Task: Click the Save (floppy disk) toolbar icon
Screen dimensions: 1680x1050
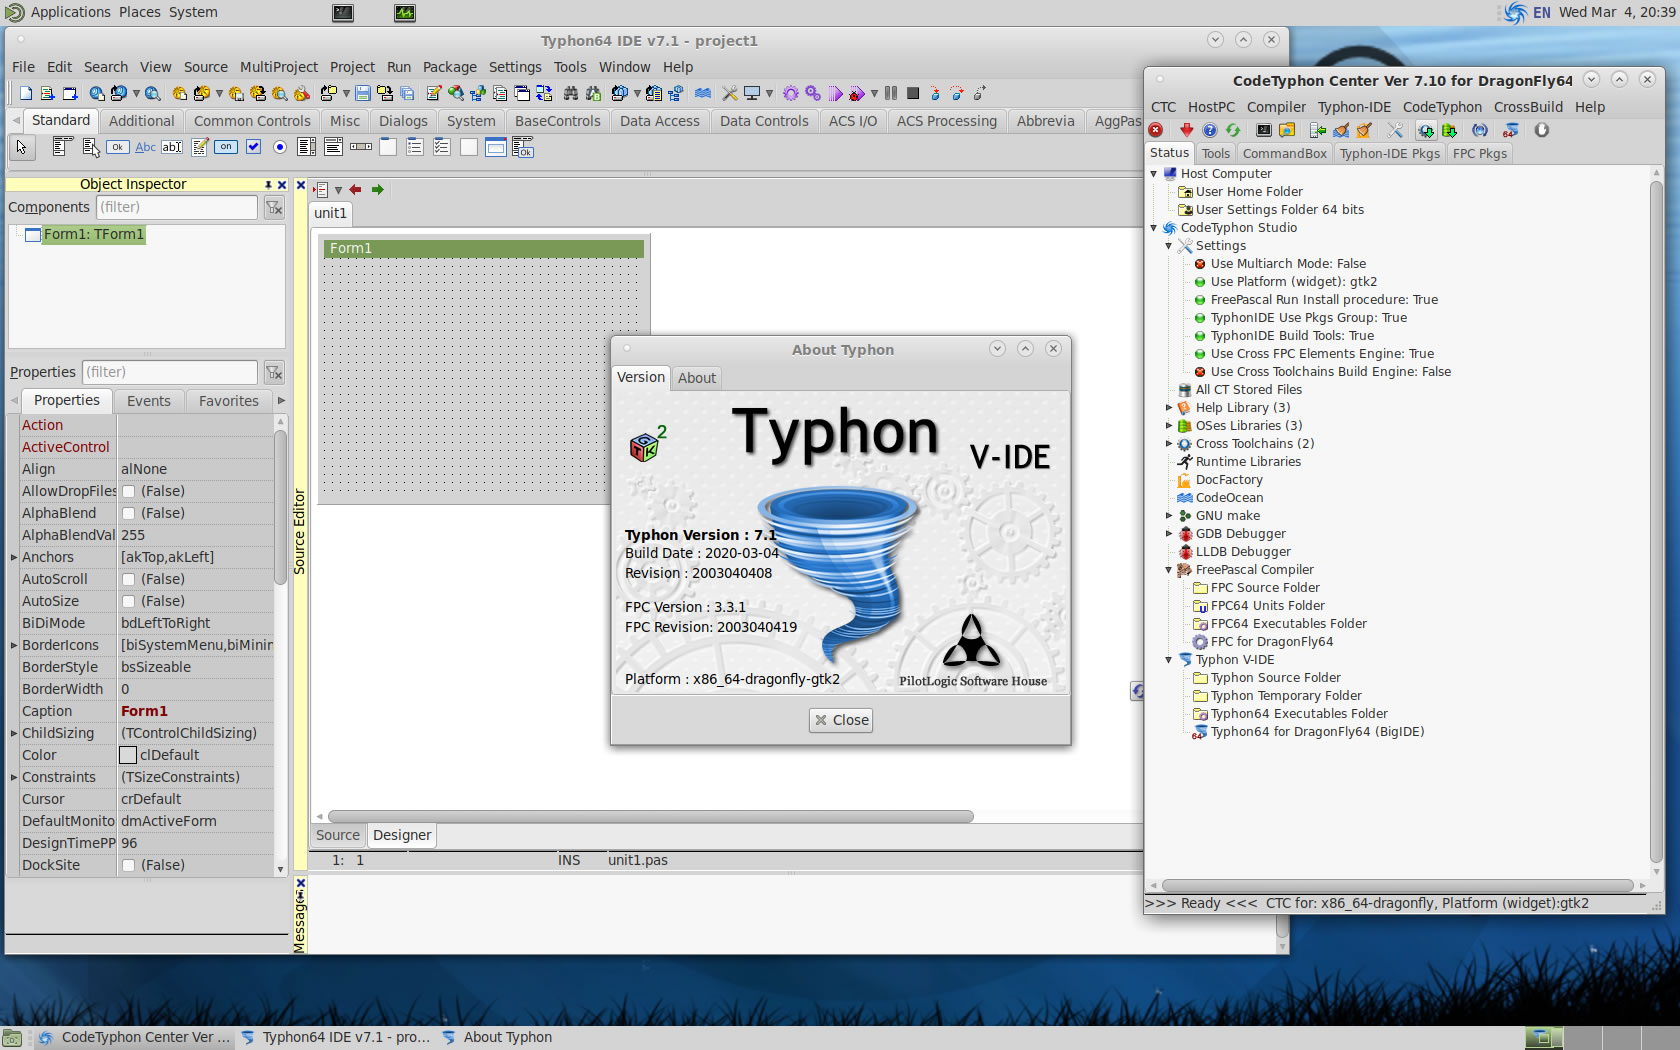Action: [363, 93]
